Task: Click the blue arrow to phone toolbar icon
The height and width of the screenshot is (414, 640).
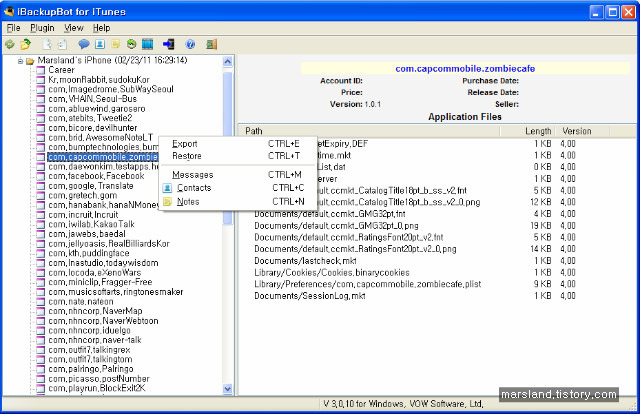Action: tap(168, 44)
